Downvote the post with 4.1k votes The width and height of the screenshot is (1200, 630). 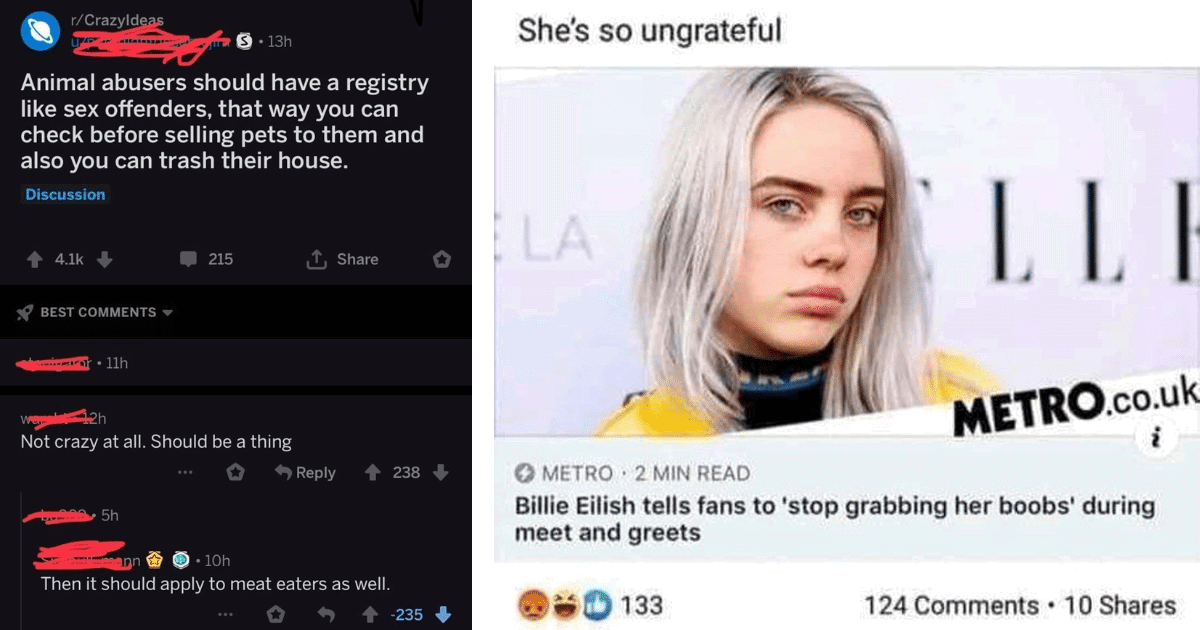(x=104, y=259)
